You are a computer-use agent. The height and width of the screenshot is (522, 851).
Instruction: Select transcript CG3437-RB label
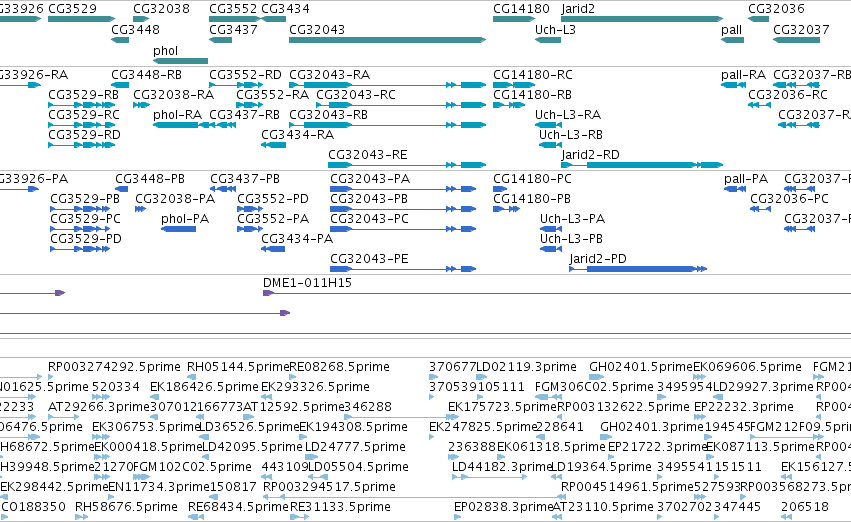[x=244, y=114]
